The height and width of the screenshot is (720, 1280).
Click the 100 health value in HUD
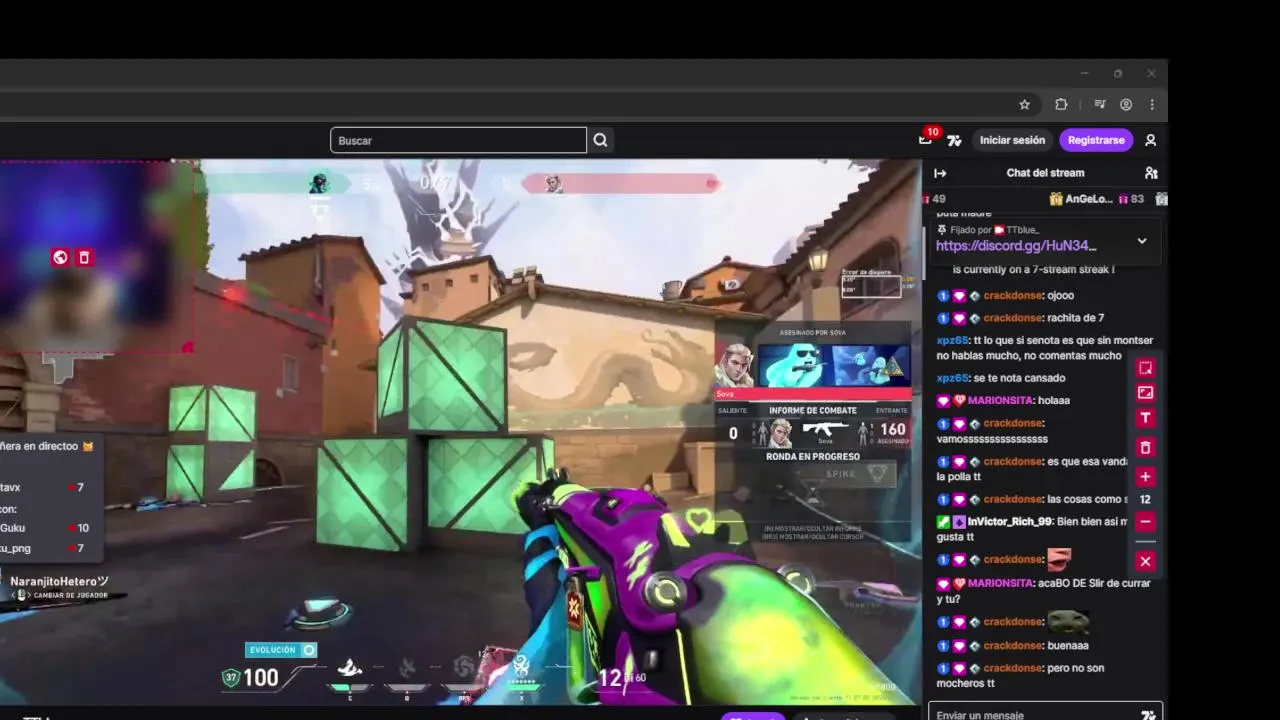coord(261,678)
